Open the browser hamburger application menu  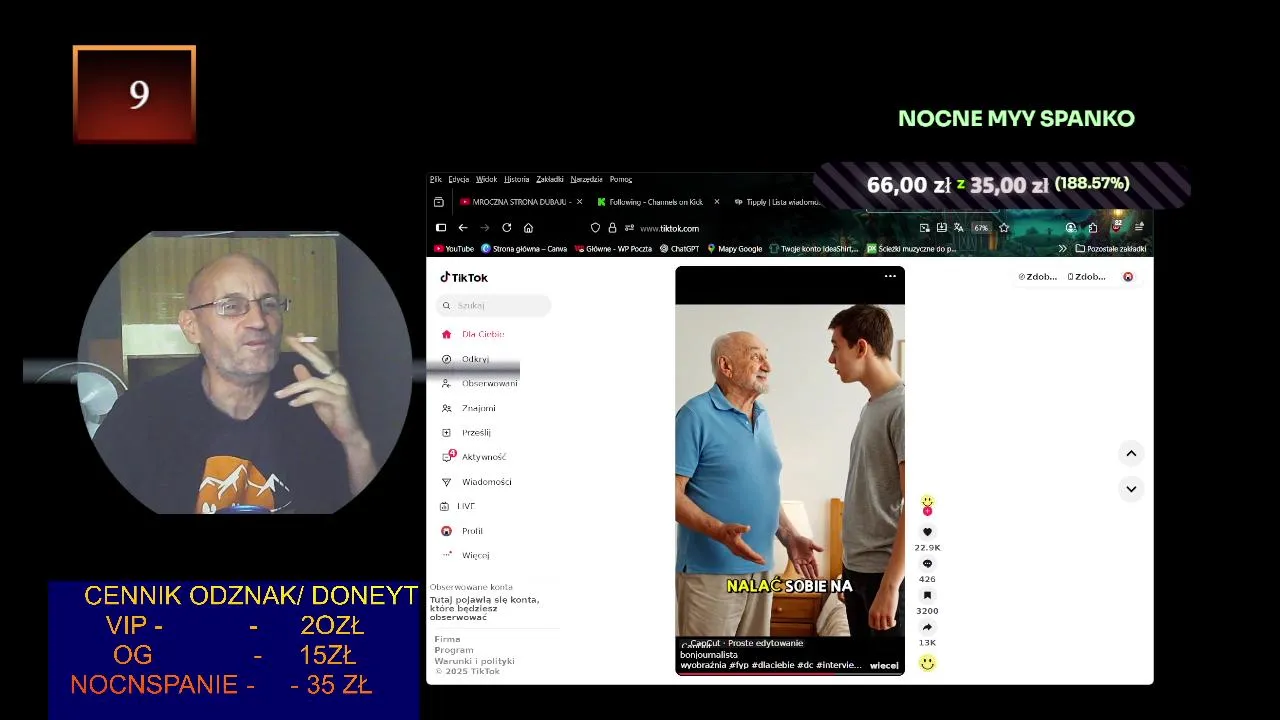coord(1139,228)
